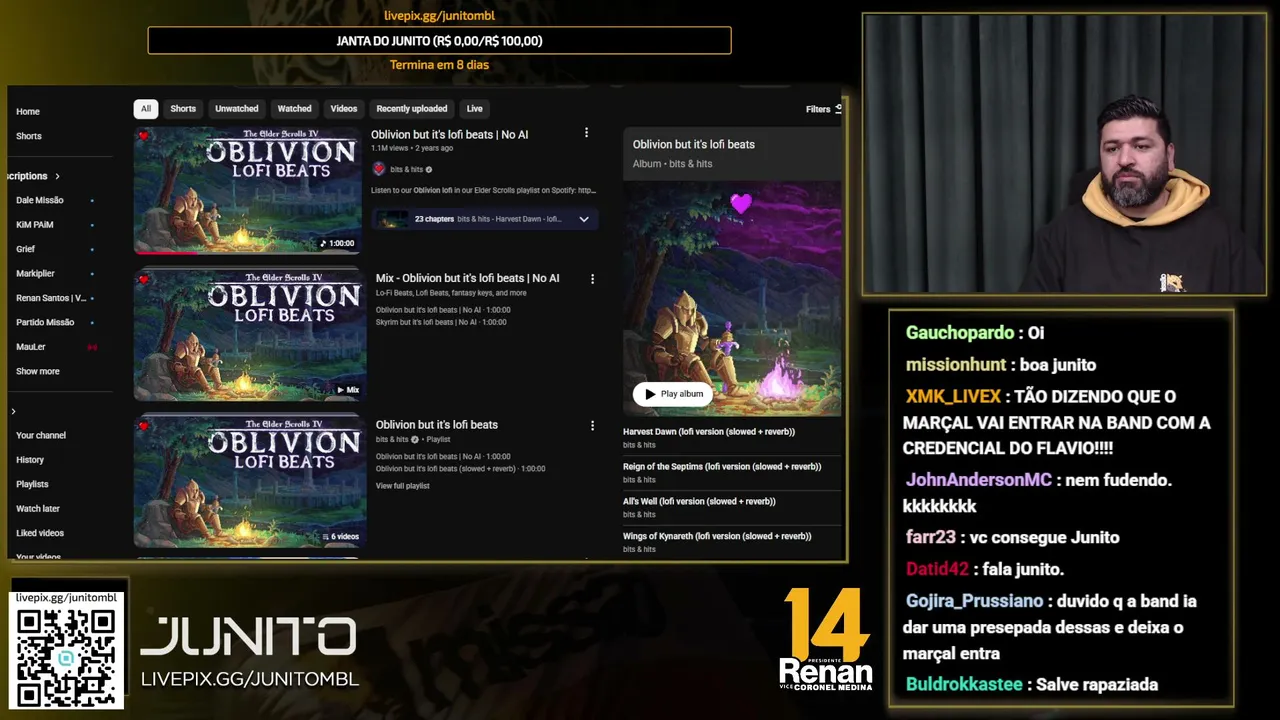Viewport: 1280px width, 720px height.
Task: Click the 6 videos playlist thumbnail
Action: (x=250, y=480)
